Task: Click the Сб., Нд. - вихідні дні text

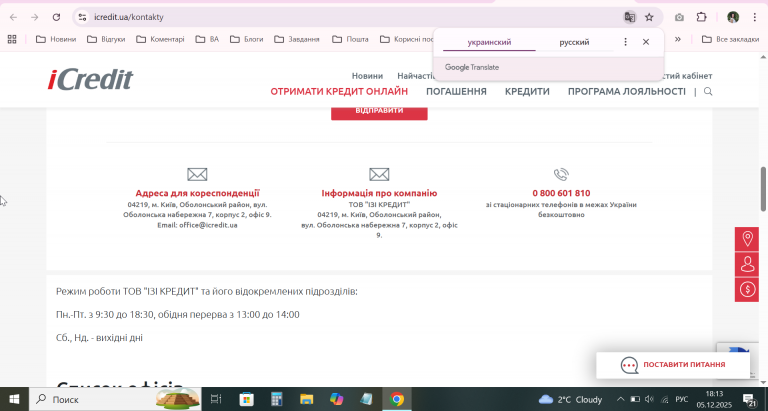Action: 99,338
